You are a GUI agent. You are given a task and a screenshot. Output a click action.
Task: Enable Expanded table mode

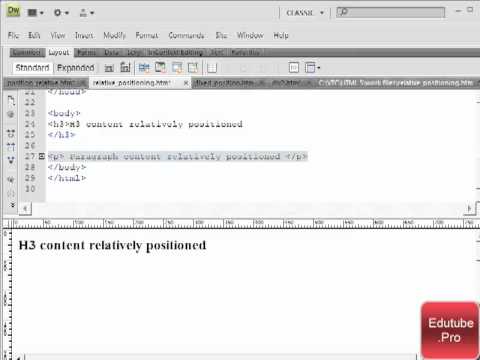[x=76, y=68]
